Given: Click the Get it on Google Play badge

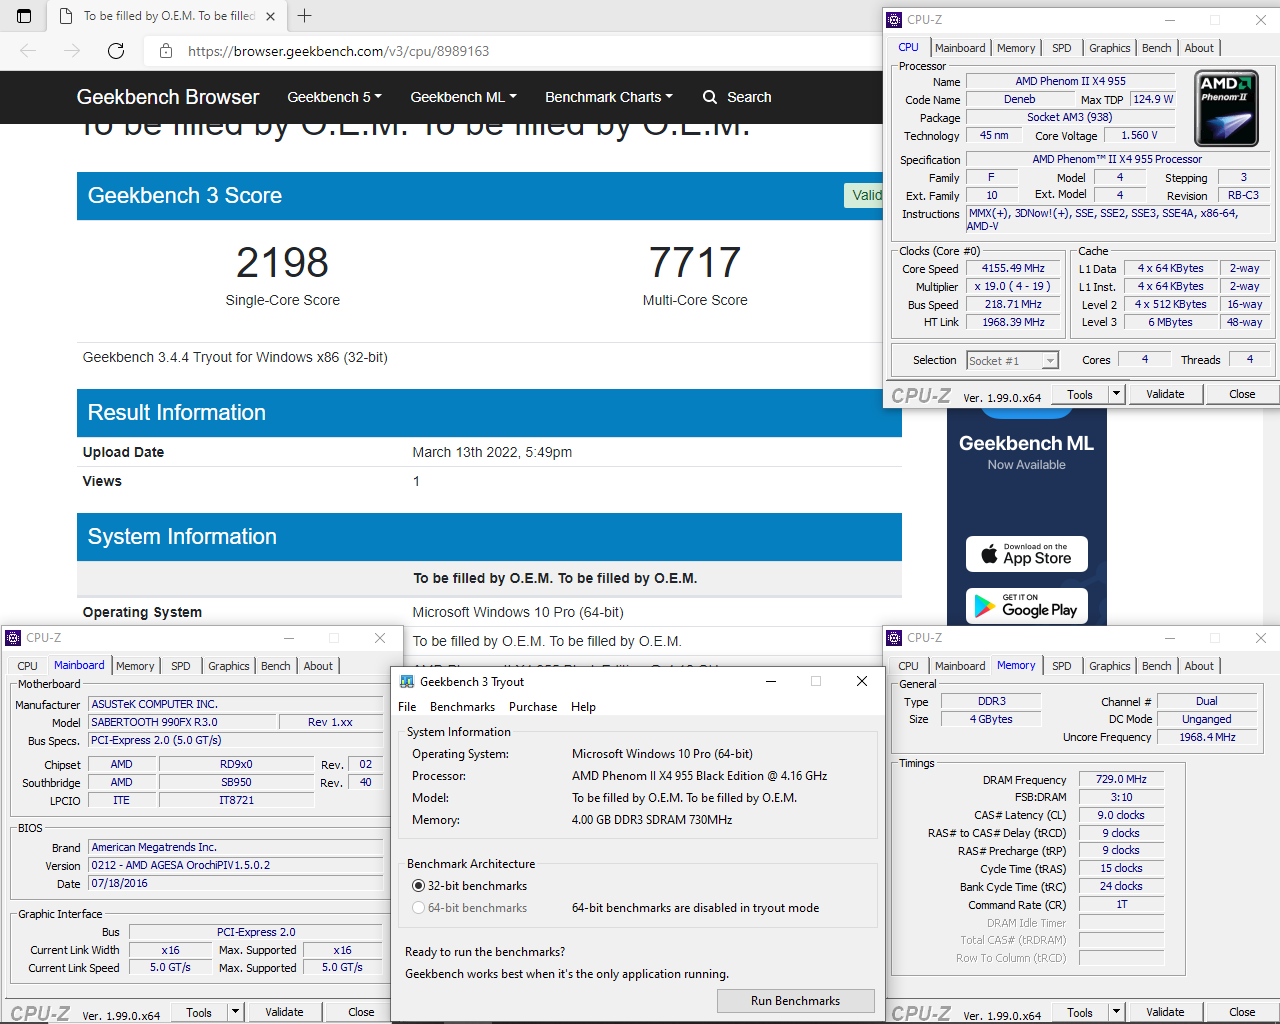Looking at the screenshot, I should point(1027,606).
